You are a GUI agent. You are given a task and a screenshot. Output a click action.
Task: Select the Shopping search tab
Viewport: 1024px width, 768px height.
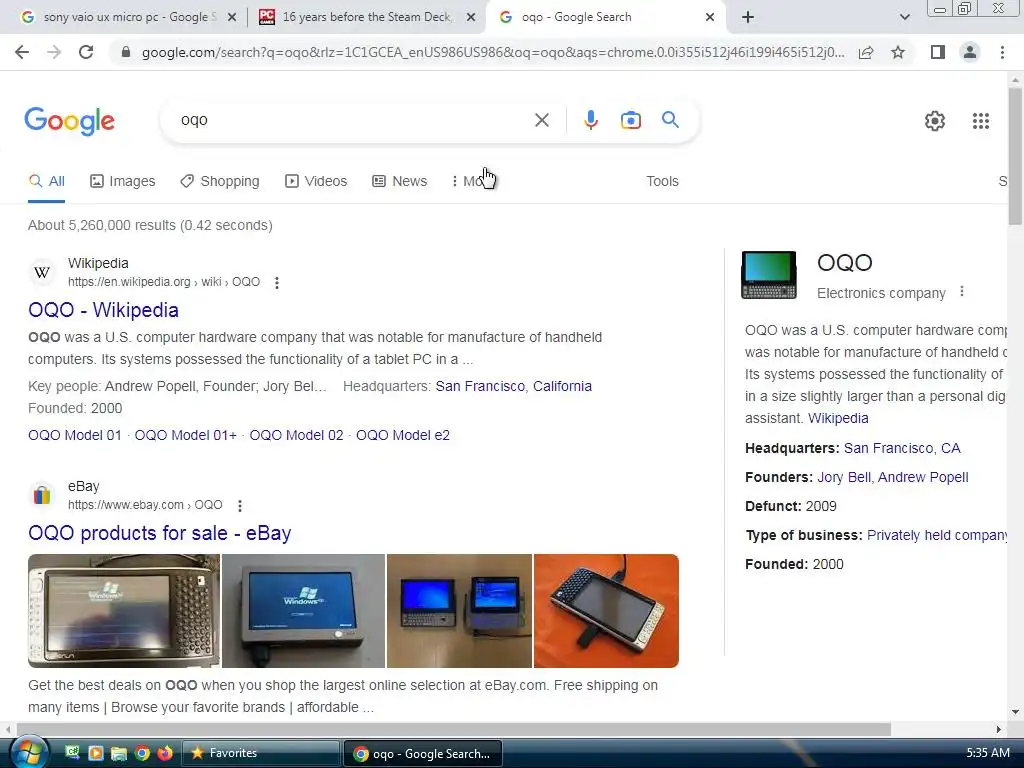220,181
